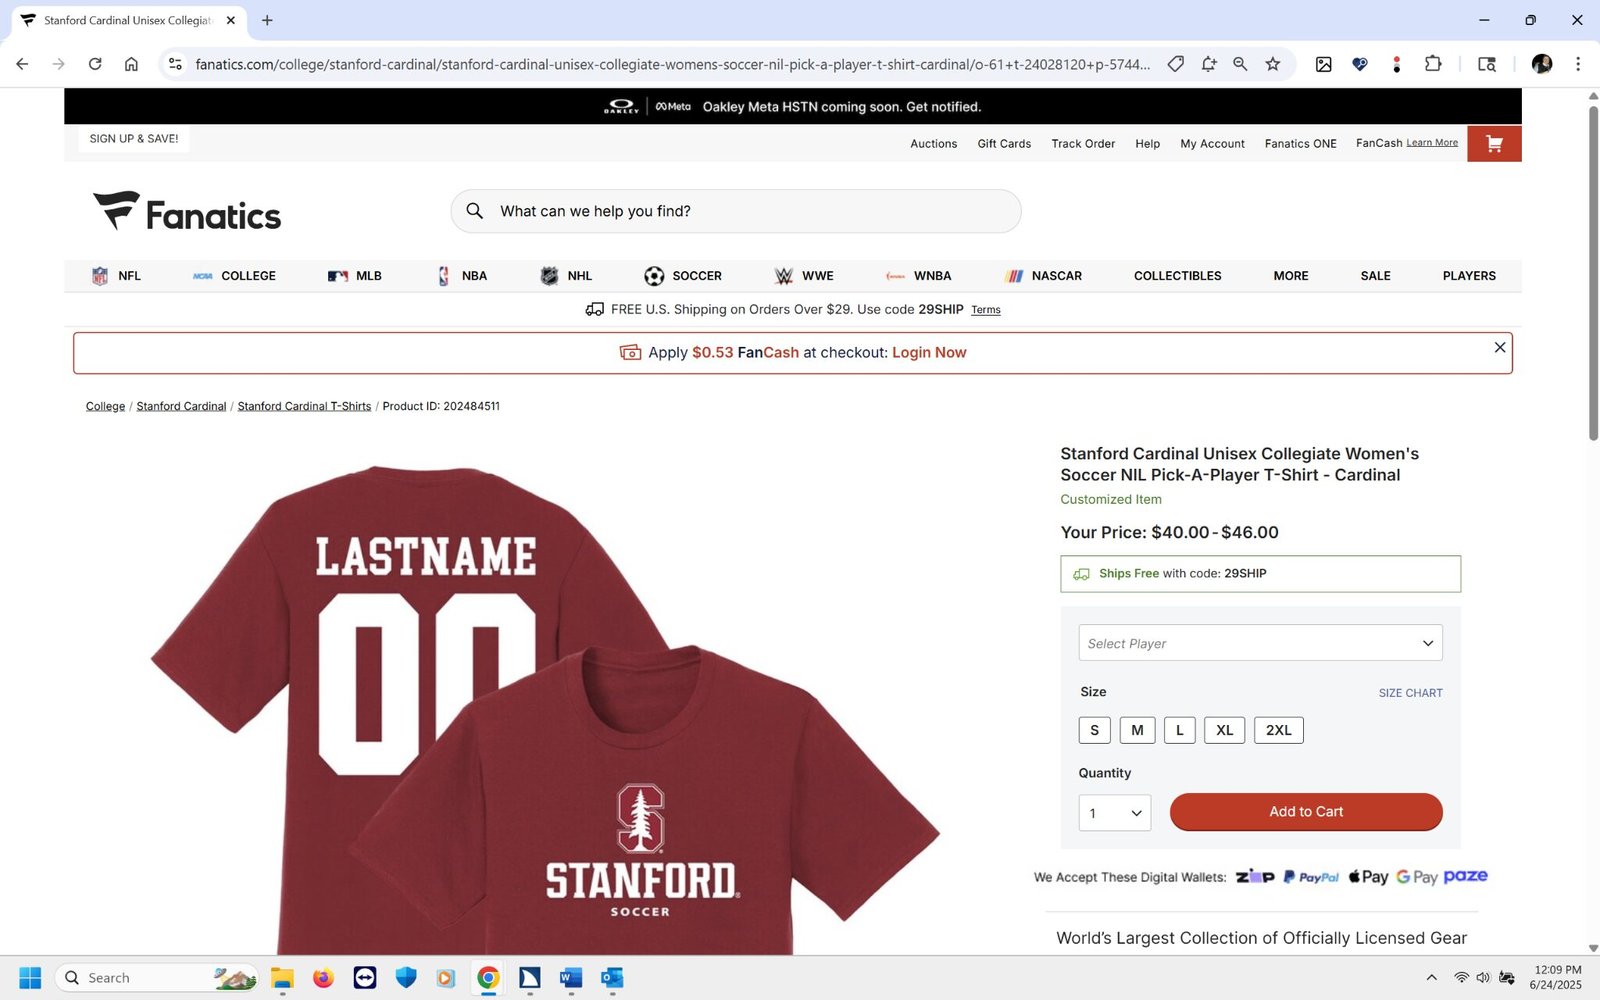Viewport: 1600px width, 1000px height.
Task: Close the FanCash banner
Action: coord(1499,347)
